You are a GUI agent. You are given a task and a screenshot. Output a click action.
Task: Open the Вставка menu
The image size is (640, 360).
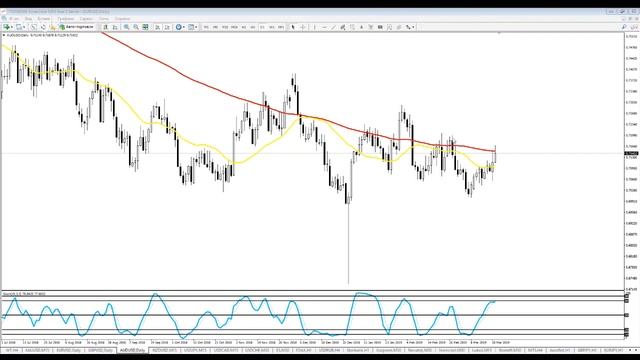(44, 19)
